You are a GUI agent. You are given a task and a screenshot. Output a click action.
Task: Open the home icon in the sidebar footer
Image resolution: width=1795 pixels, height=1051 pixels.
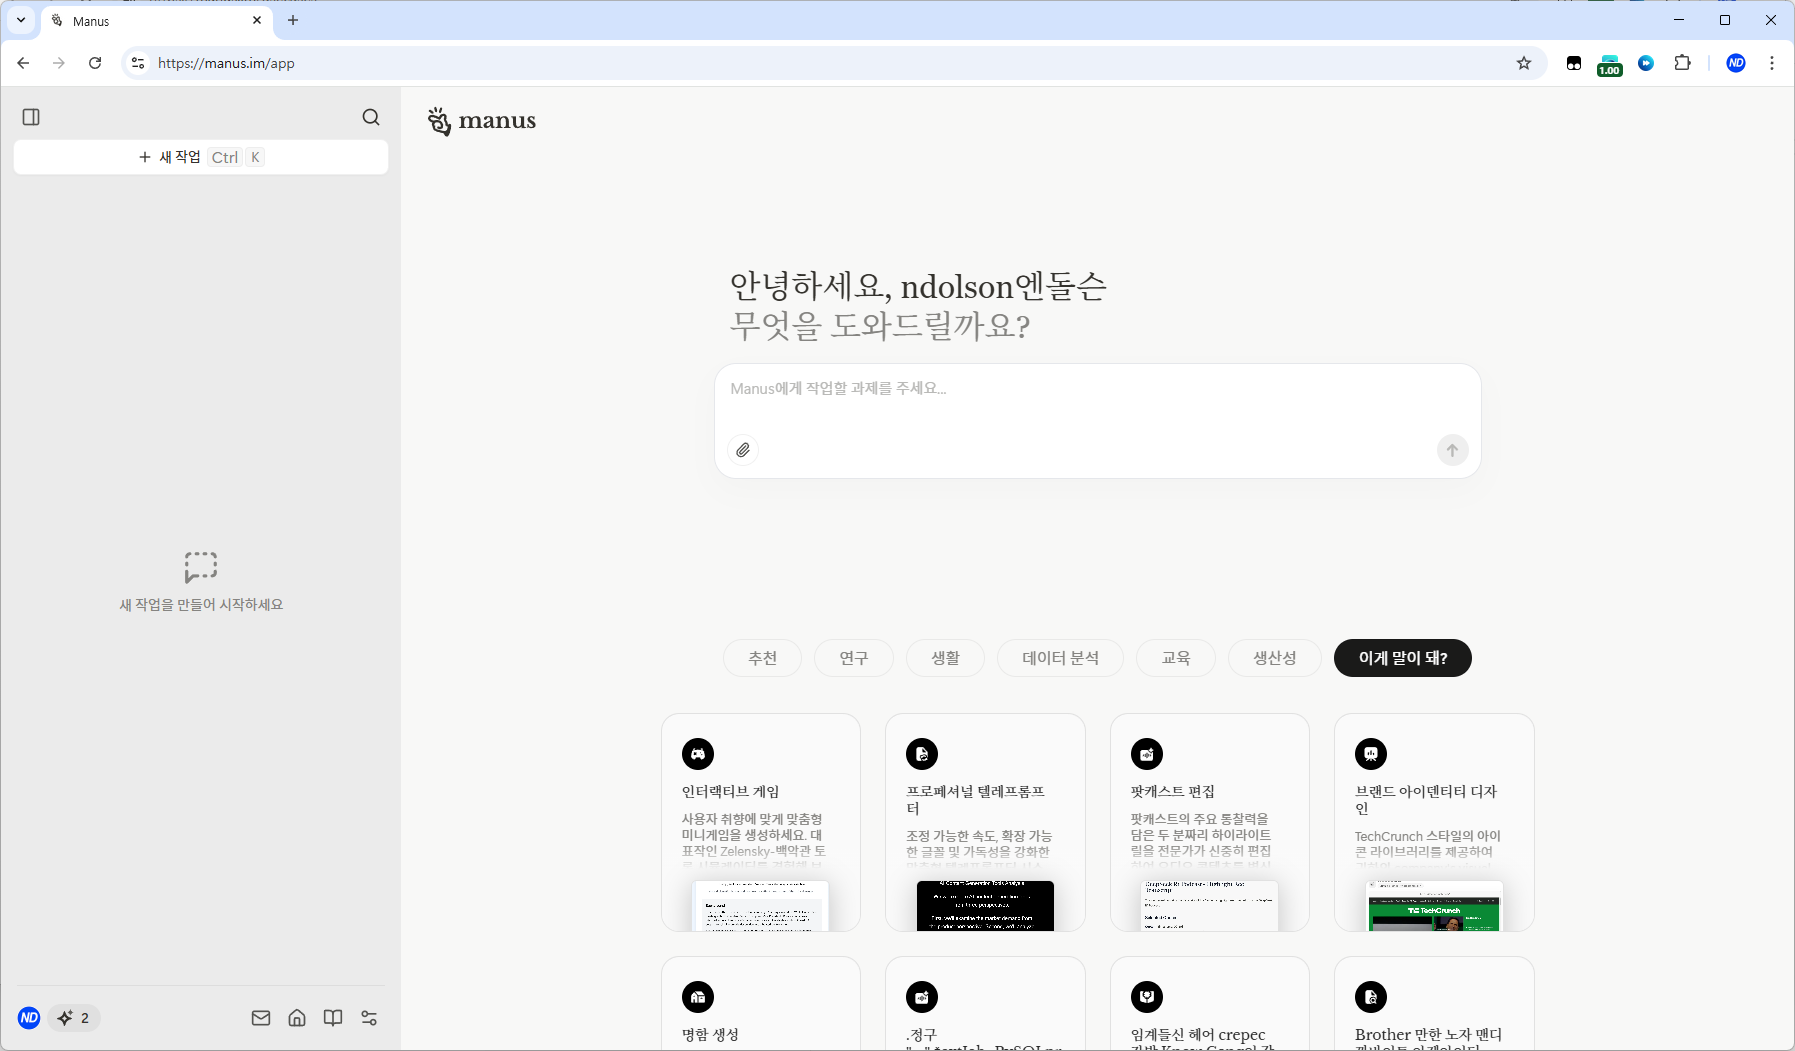click(x=297, y=1018)
